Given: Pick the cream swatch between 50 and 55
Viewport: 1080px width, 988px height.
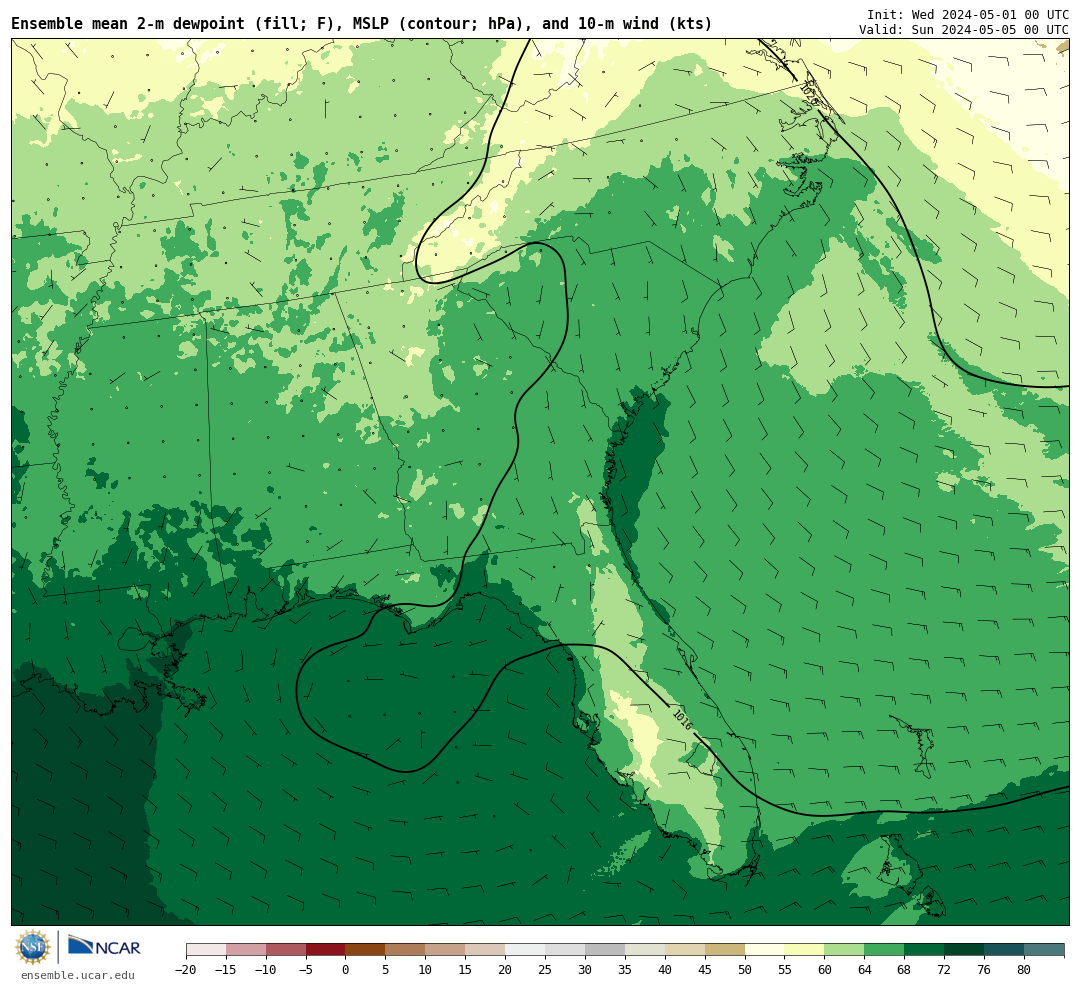Looking at the screenshot, I should [765, 950].
